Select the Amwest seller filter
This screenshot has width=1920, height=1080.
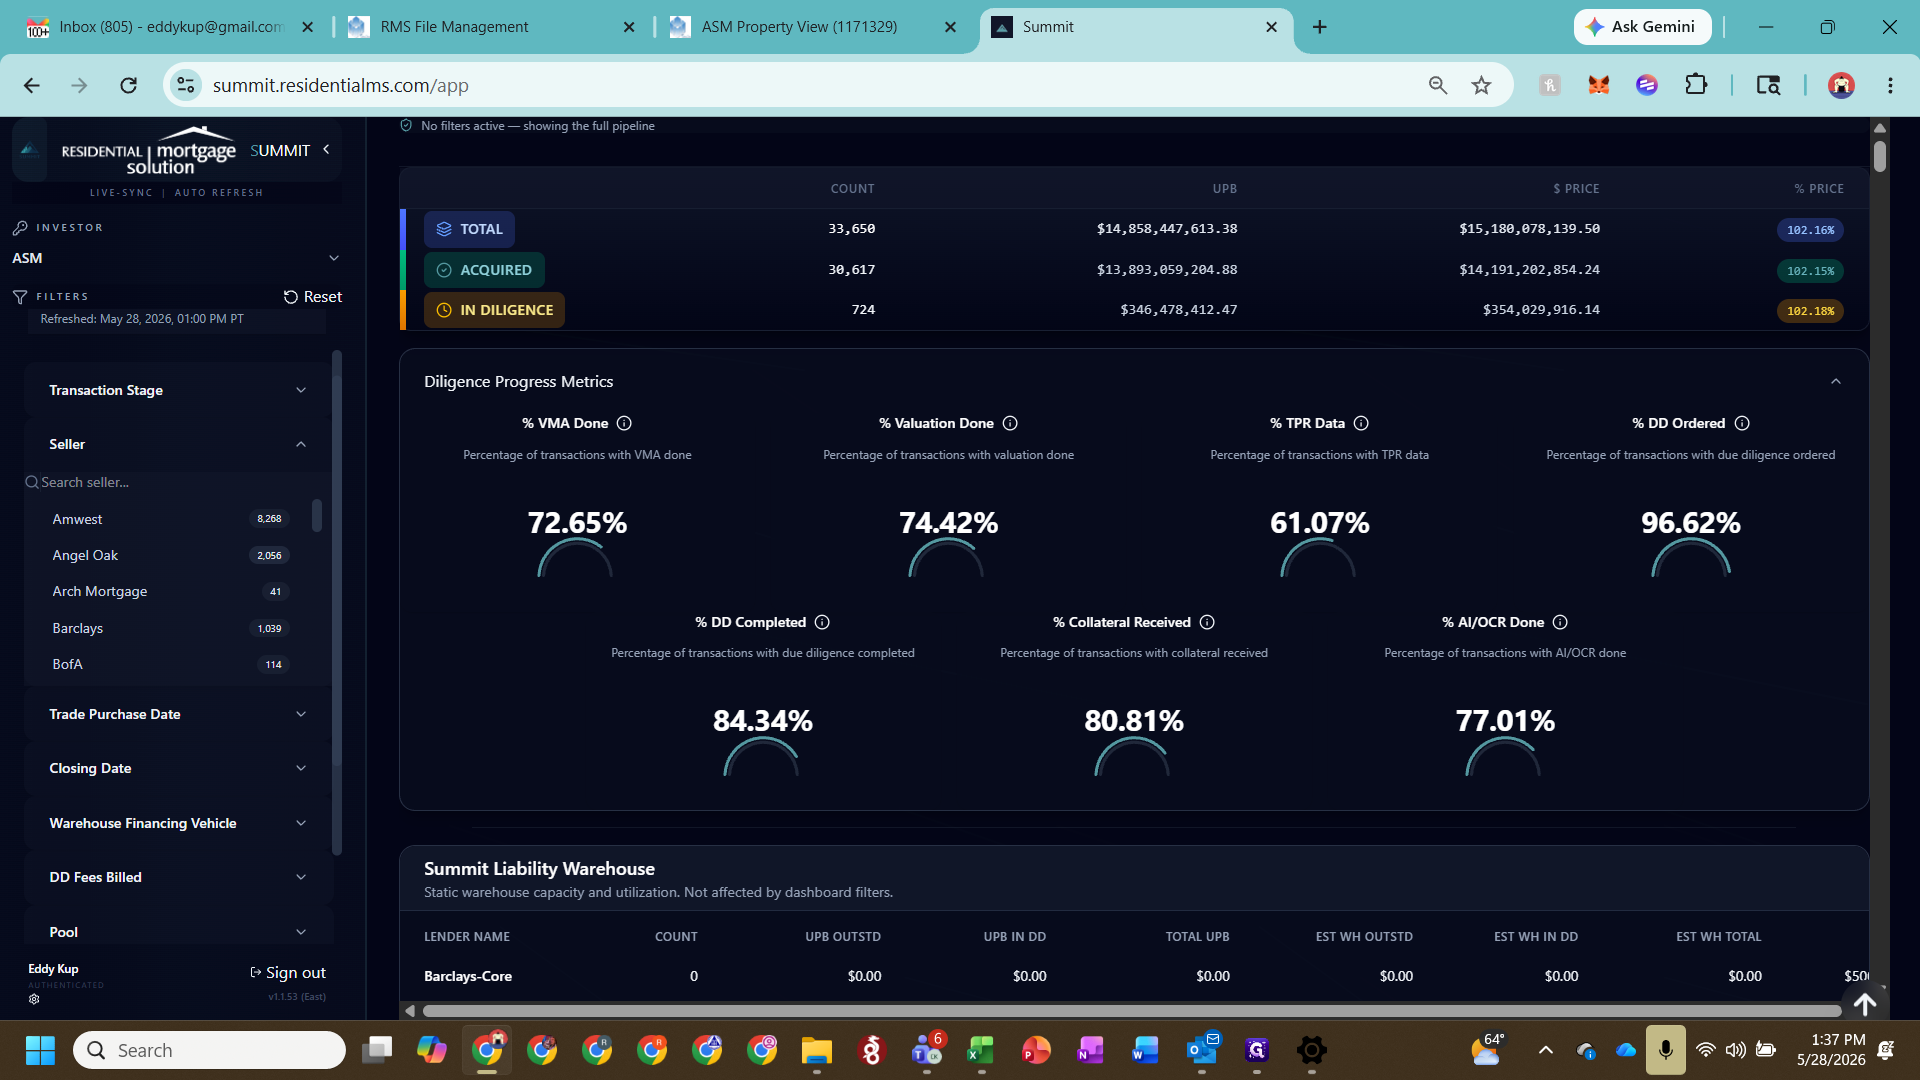pos(170,519)
